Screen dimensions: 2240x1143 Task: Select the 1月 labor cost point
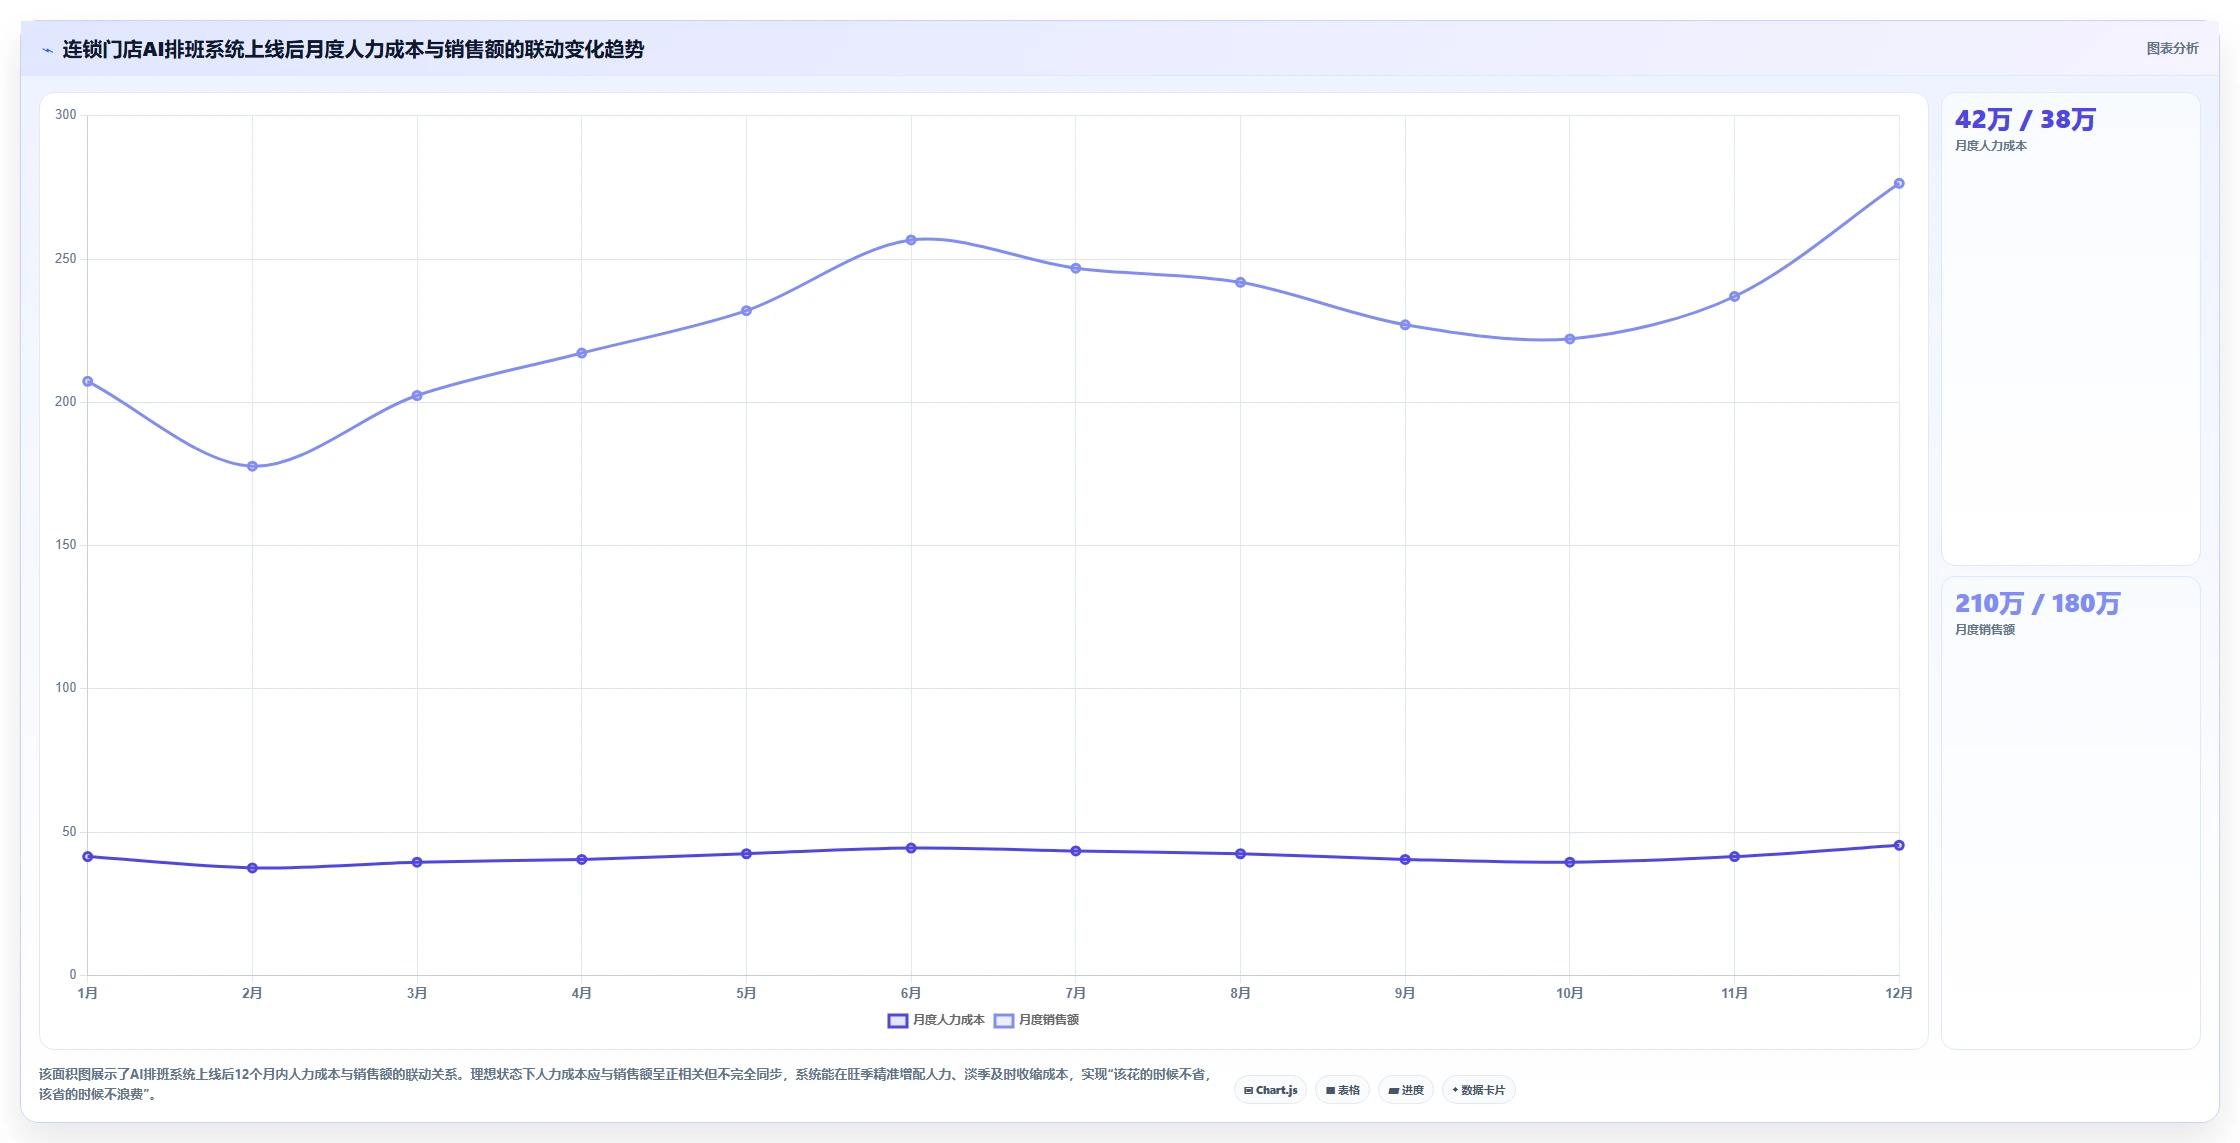[x=88, y=856]
